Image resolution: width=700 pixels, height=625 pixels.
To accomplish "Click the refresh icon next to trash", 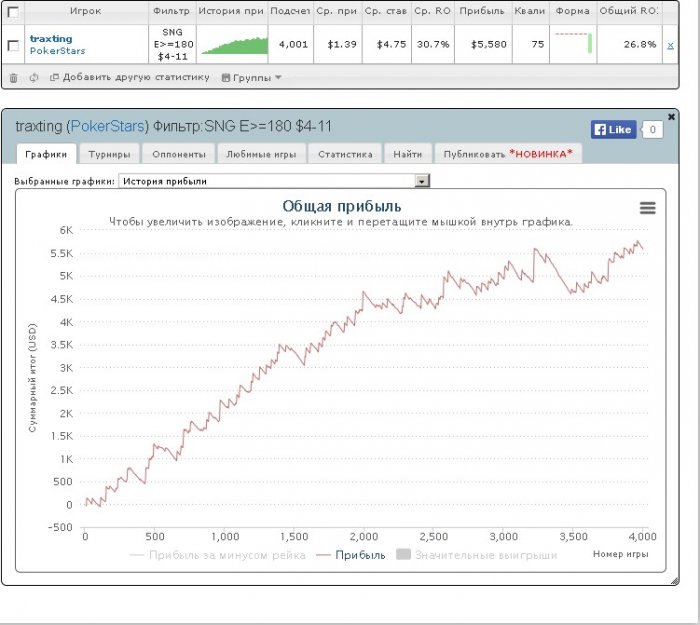I will (x=34, y=78).
